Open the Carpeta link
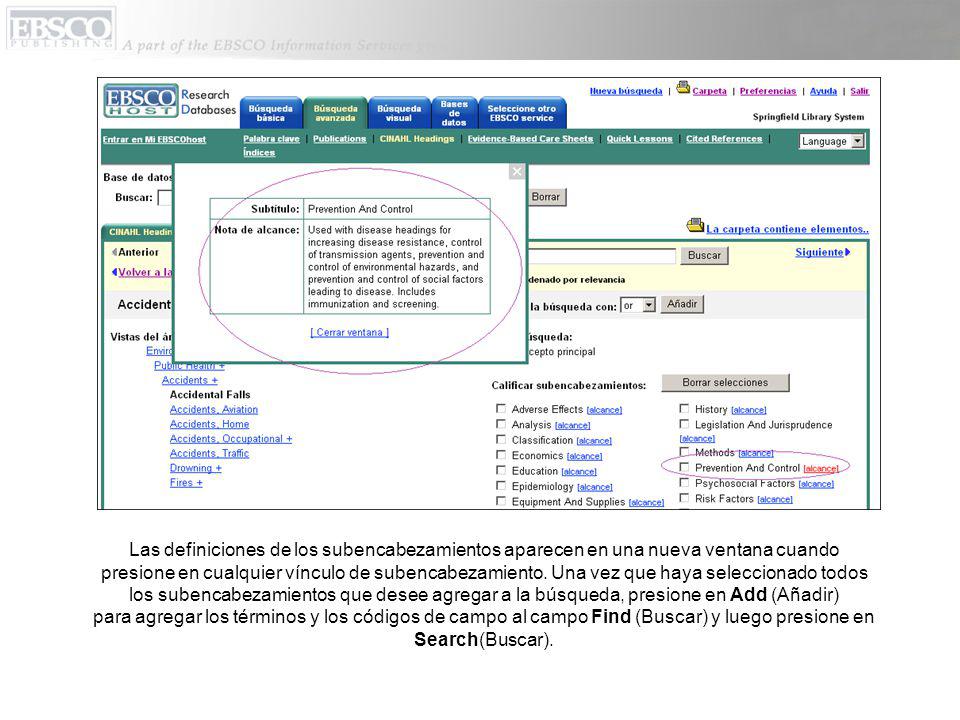960x720 pixels. pyautogui.click(x=710, y=91)
